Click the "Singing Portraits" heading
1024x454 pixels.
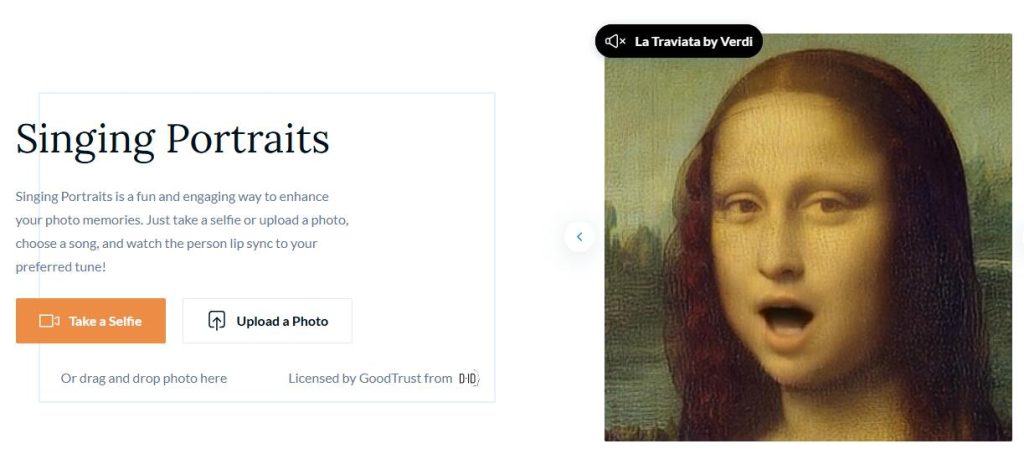[172, 138]
